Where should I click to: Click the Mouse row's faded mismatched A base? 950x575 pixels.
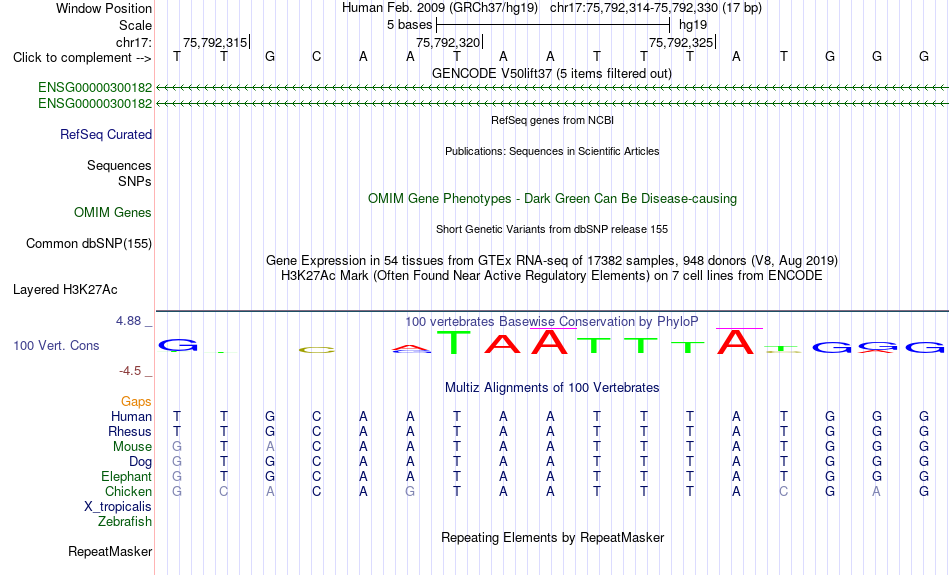(270, 447)
